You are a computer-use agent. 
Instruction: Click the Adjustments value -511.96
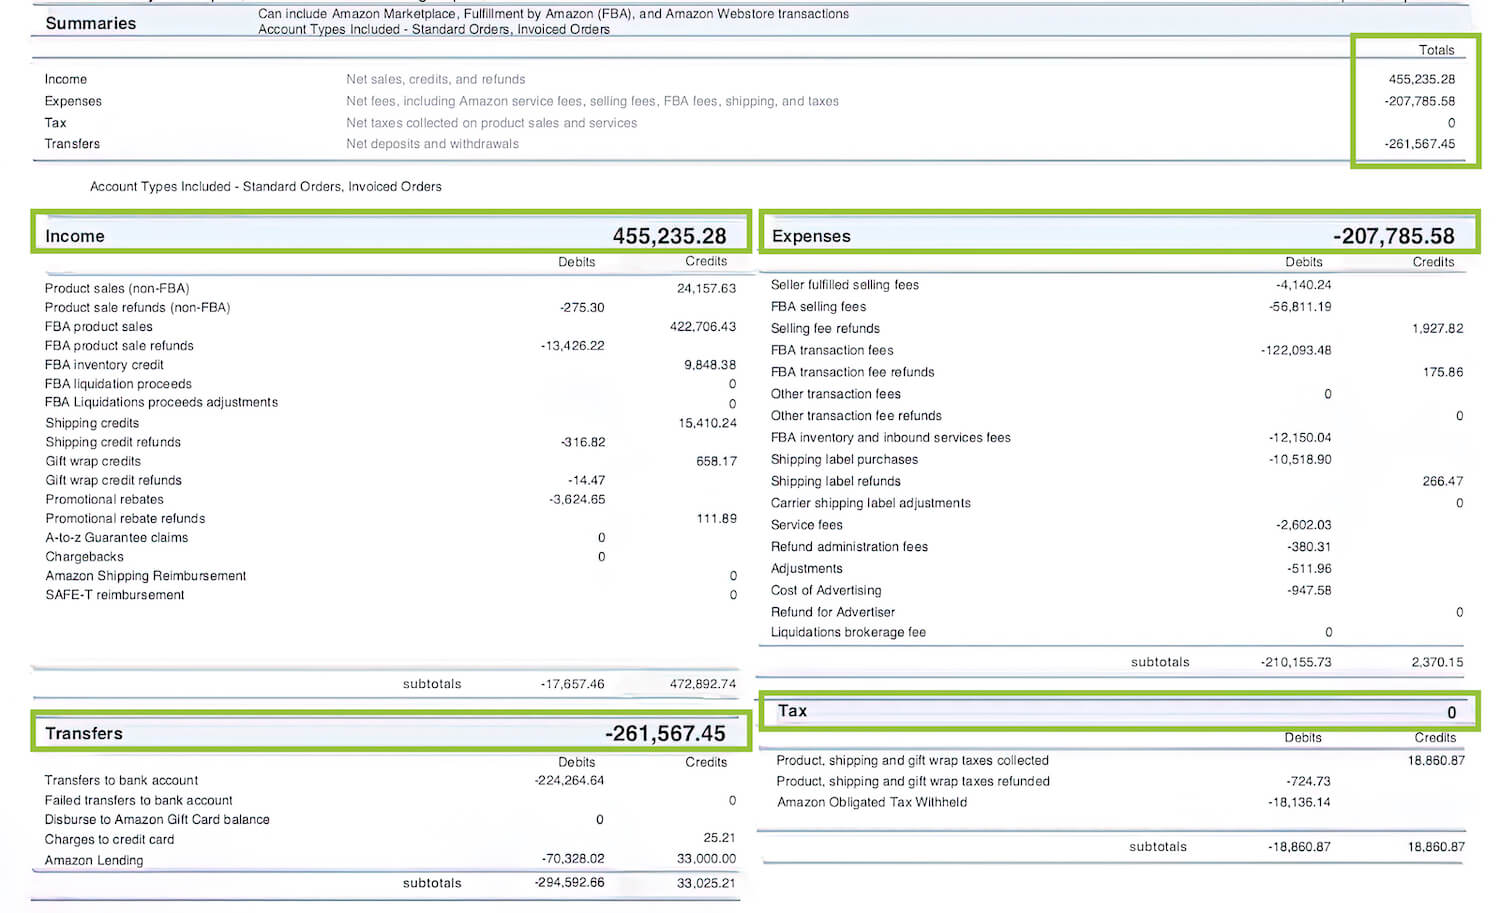1310,568
